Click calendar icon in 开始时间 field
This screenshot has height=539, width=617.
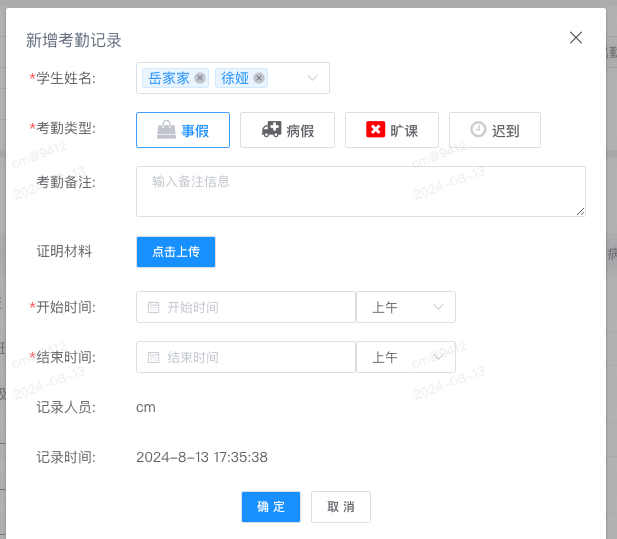pyautogui.click(x=153, y=307)
